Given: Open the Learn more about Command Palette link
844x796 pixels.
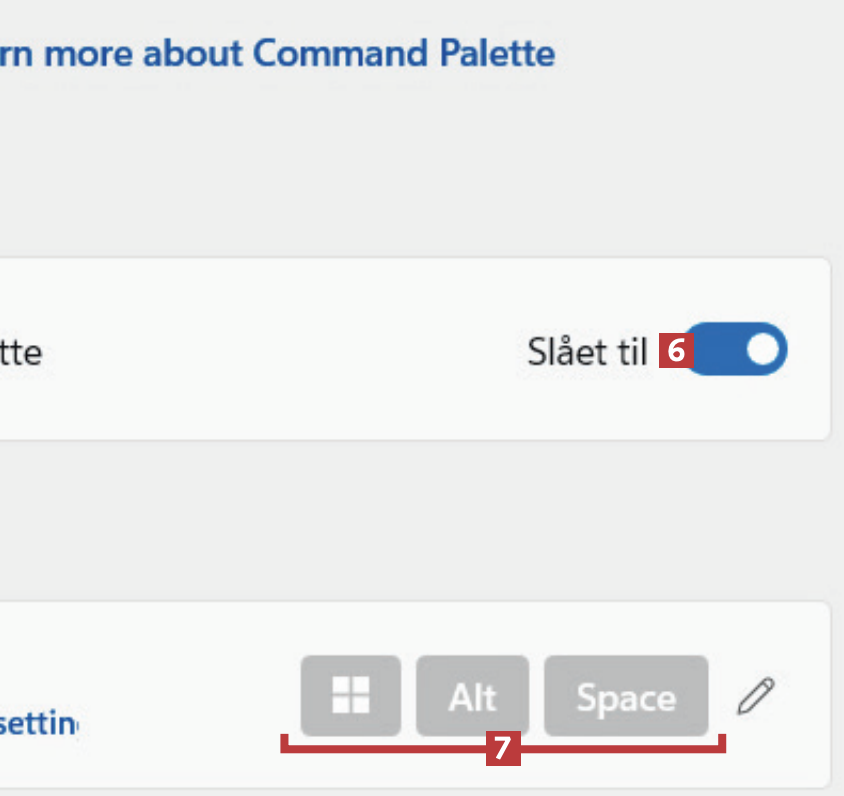Looking at the screenshot, I should pyautogui.click(x=278, y=53).
